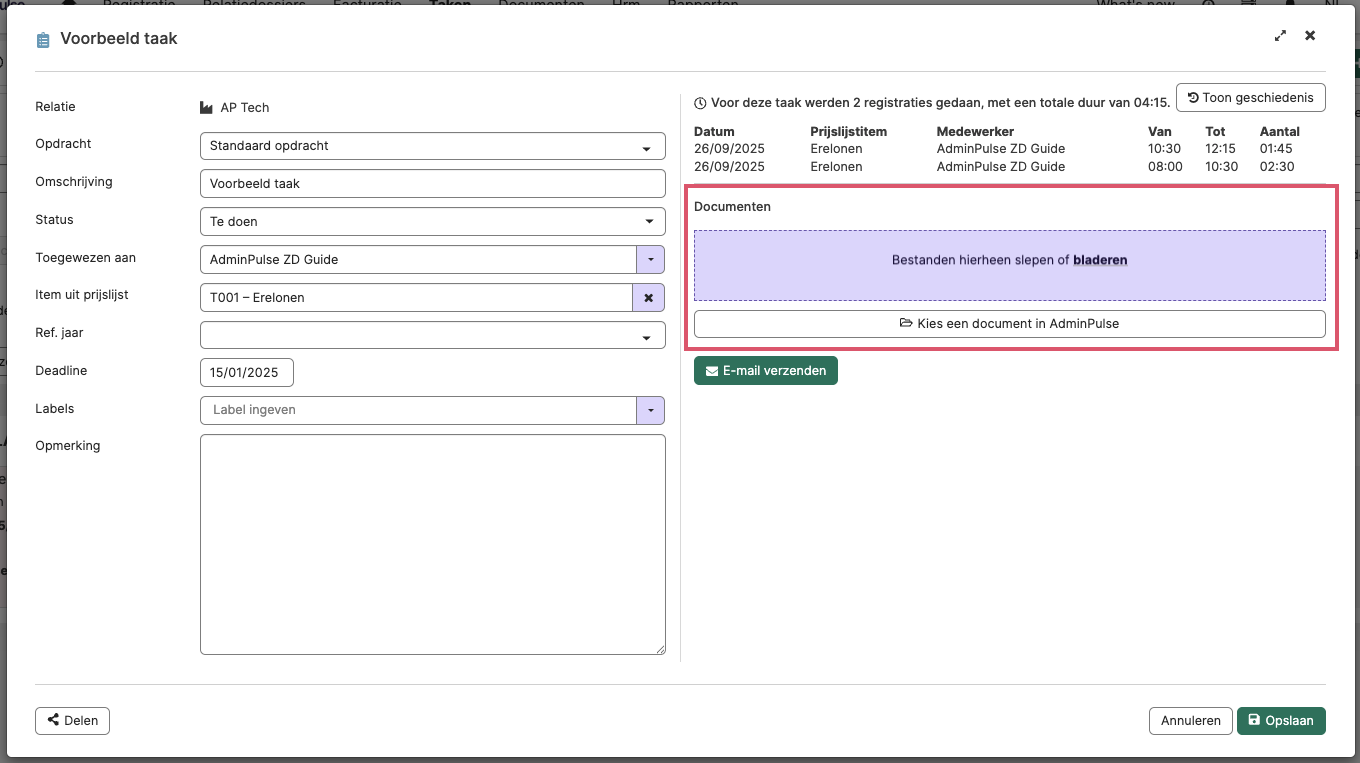The image size is (1360, 763).
Task: Focus the Toegewezen aan field AdminPulse ZD Guide
Action: click(418, 260)
